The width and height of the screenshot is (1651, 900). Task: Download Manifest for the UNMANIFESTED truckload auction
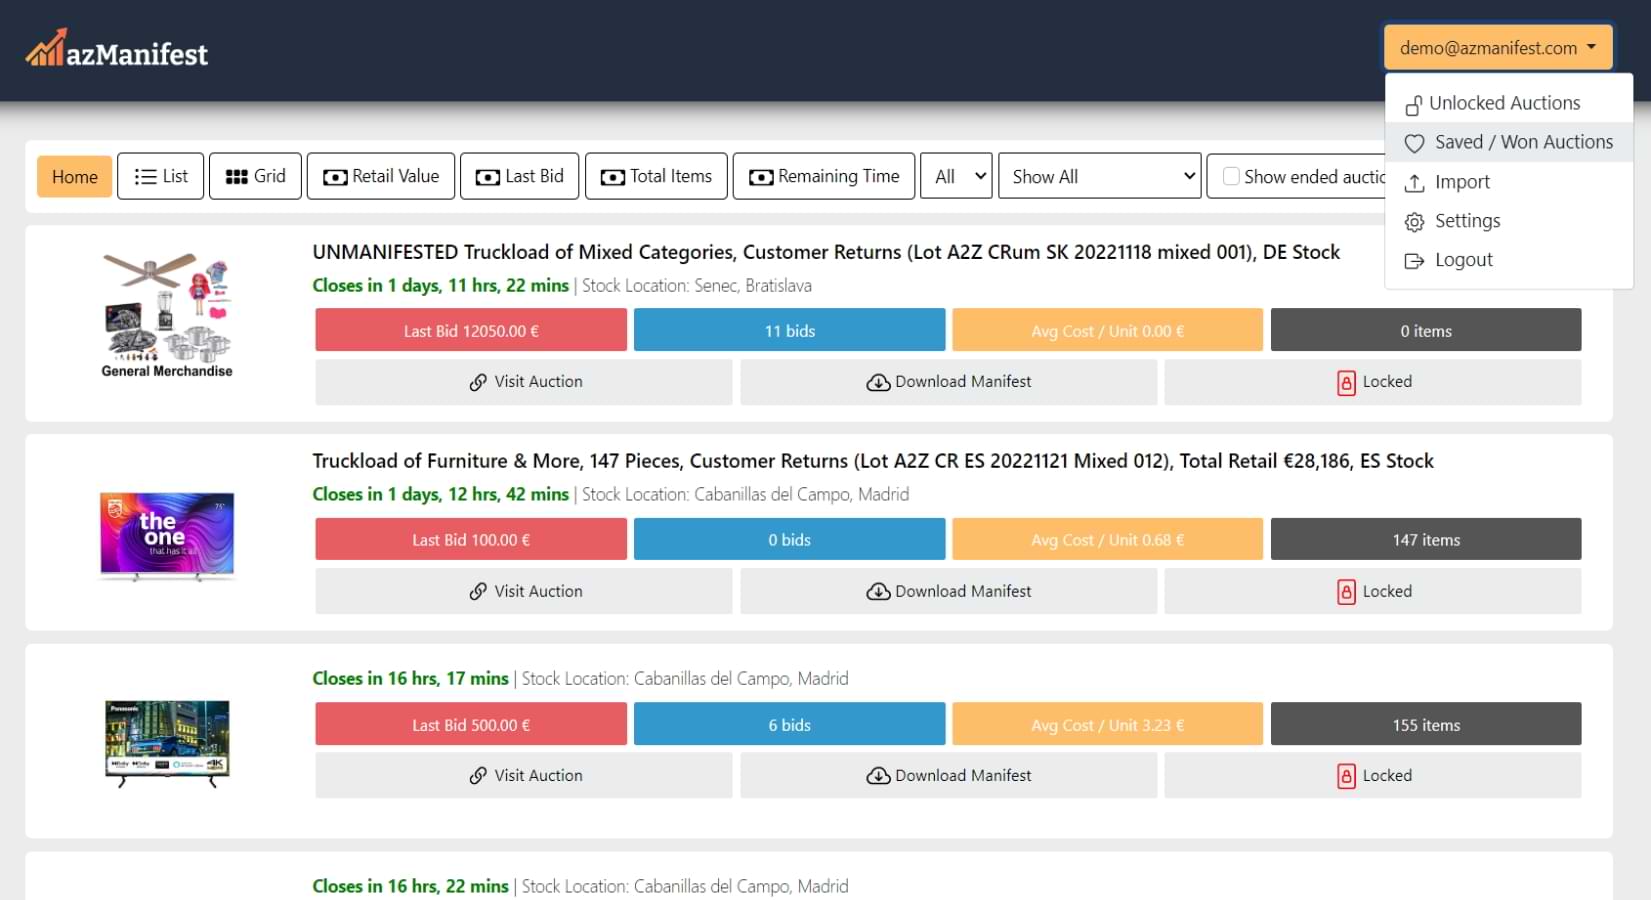click(x=948, y=382)
